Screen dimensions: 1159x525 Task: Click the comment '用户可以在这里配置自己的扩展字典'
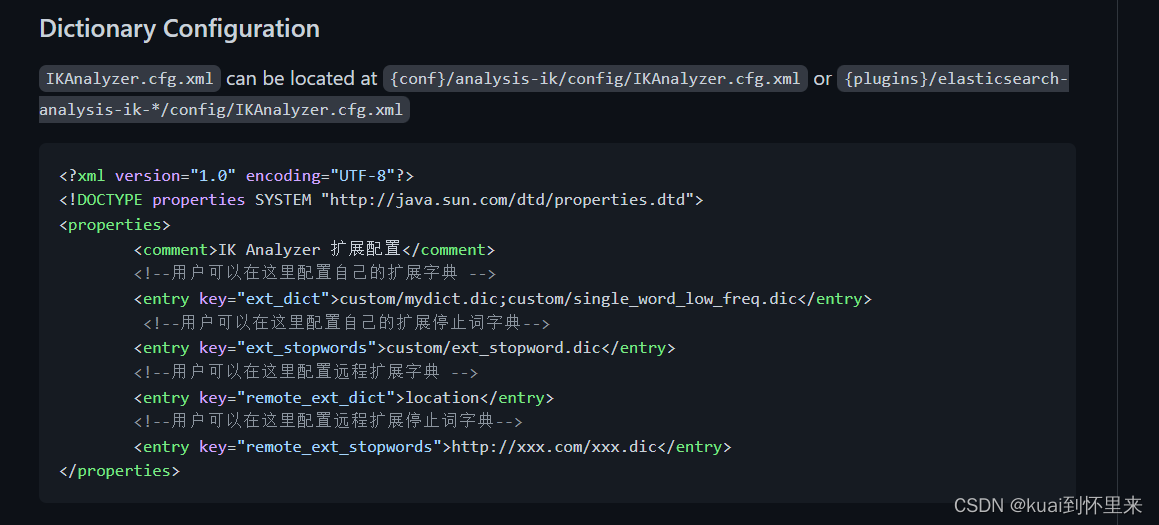pyautogui.click(x=315, y=274)
